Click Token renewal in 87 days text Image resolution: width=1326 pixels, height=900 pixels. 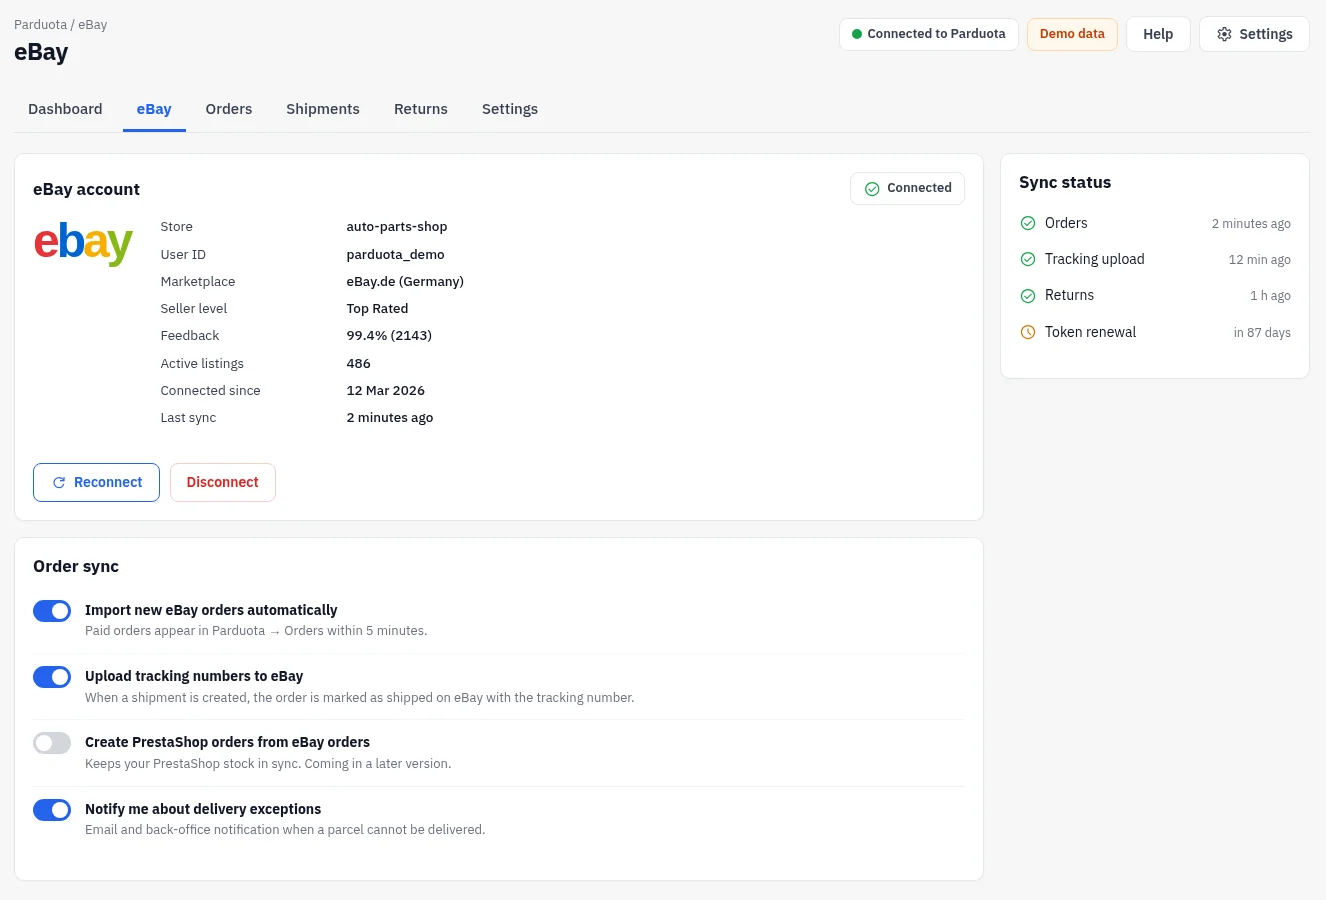point(1262,333)
